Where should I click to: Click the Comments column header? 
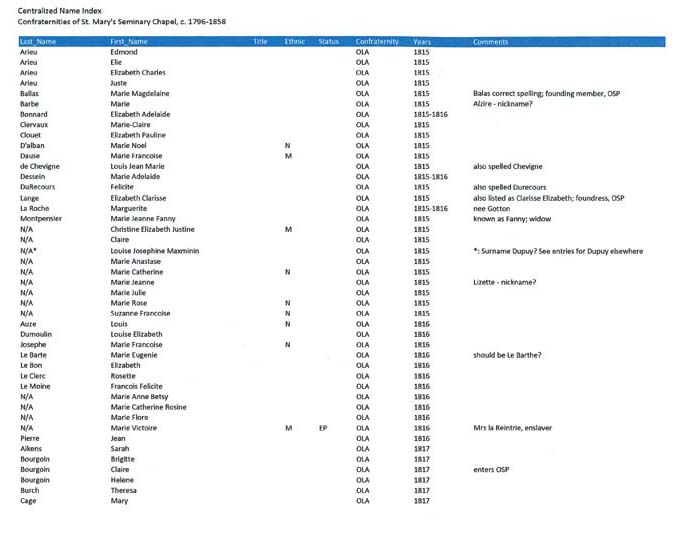click(x=492, y=42)
